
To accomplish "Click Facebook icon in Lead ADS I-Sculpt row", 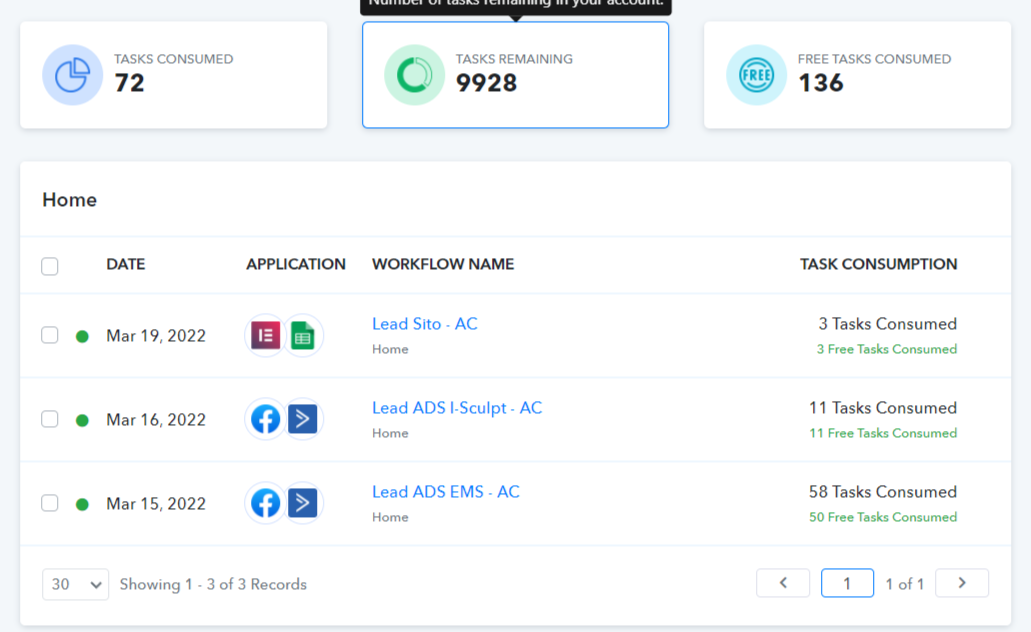I will pyautogui.click(x=266, y=420).
